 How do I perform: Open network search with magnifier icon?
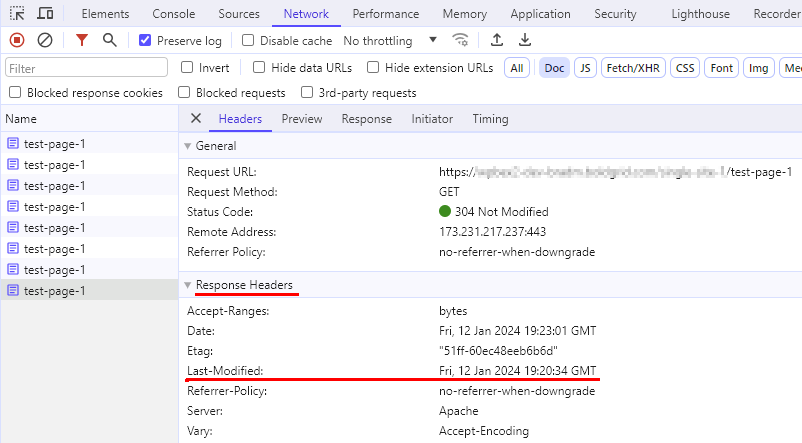click(109, 40)
